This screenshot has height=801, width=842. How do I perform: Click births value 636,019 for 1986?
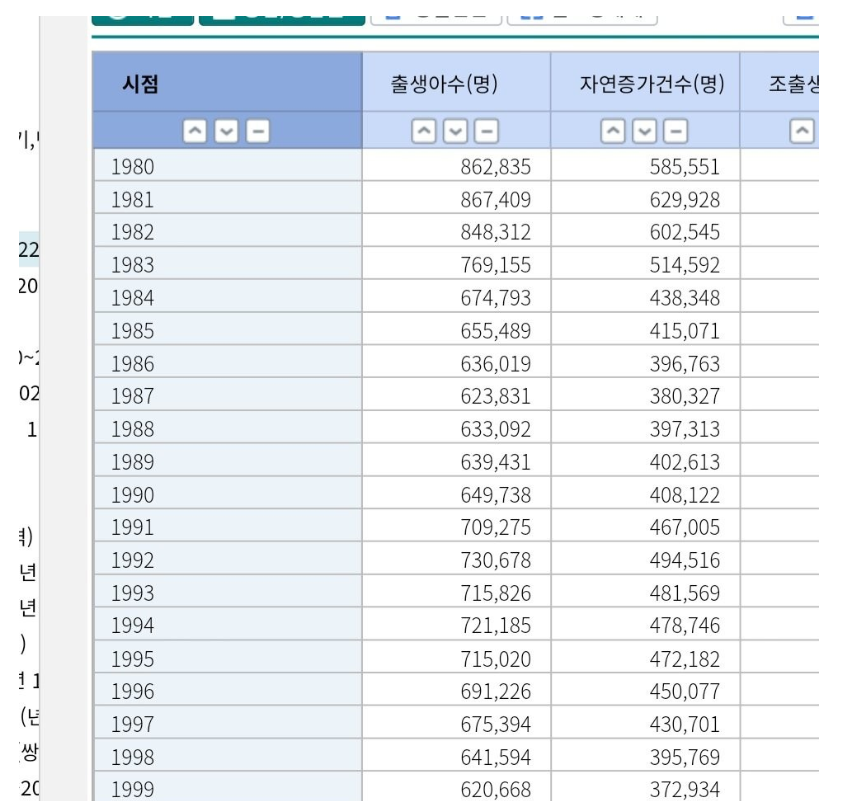pos(496,364)
